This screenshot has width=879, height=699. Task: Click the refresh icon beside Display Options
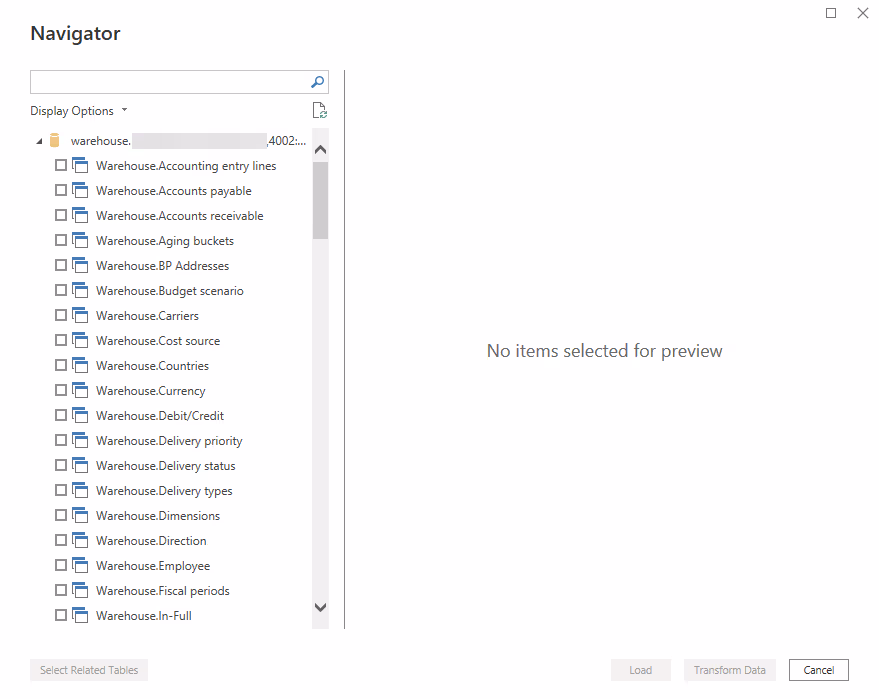(x=319, y=111)
